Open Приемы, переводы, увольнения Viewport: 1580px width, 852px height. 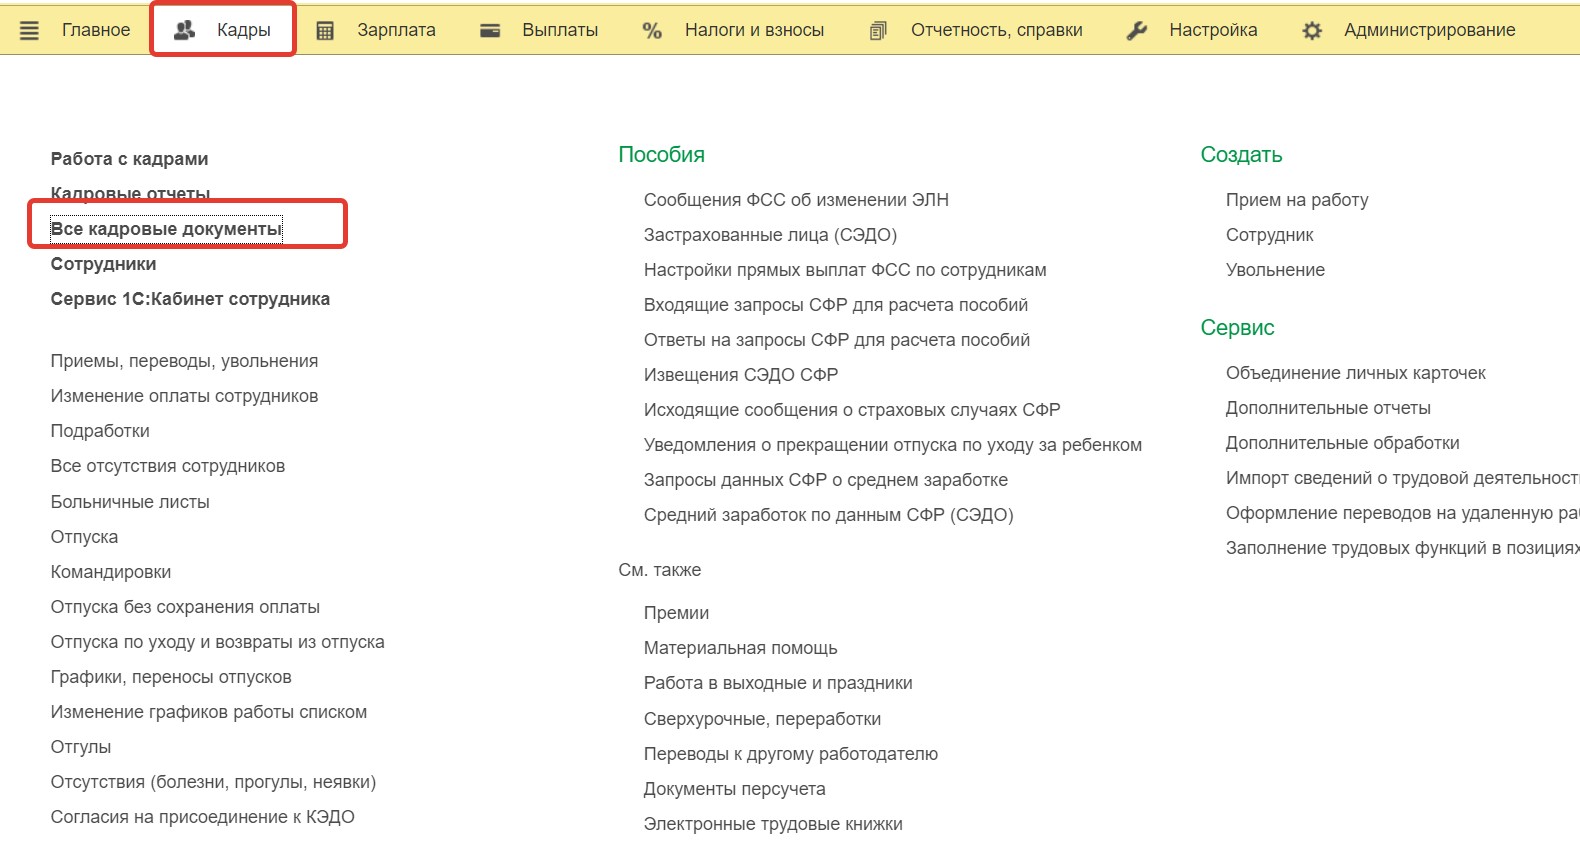(x=184, y=361)
